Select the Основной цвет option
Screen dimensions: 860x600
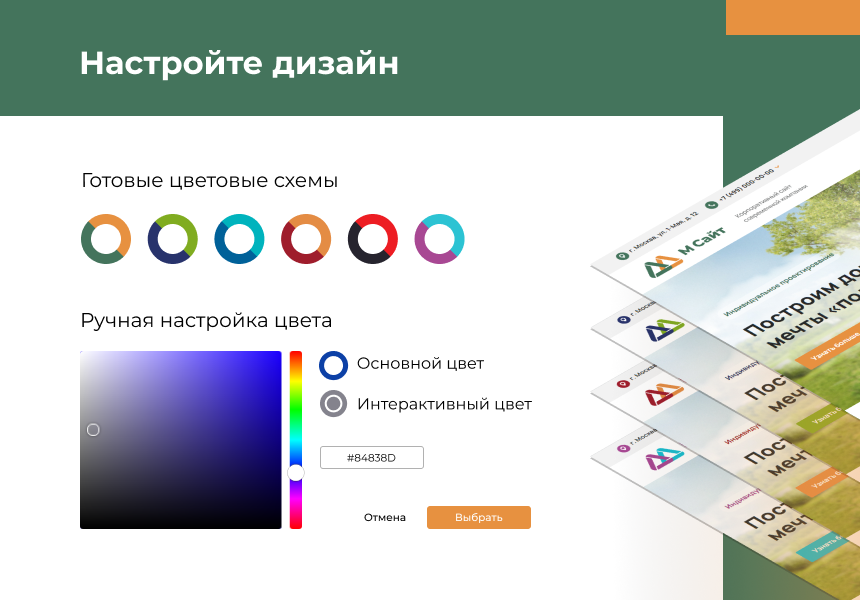(x=333, y=364)
